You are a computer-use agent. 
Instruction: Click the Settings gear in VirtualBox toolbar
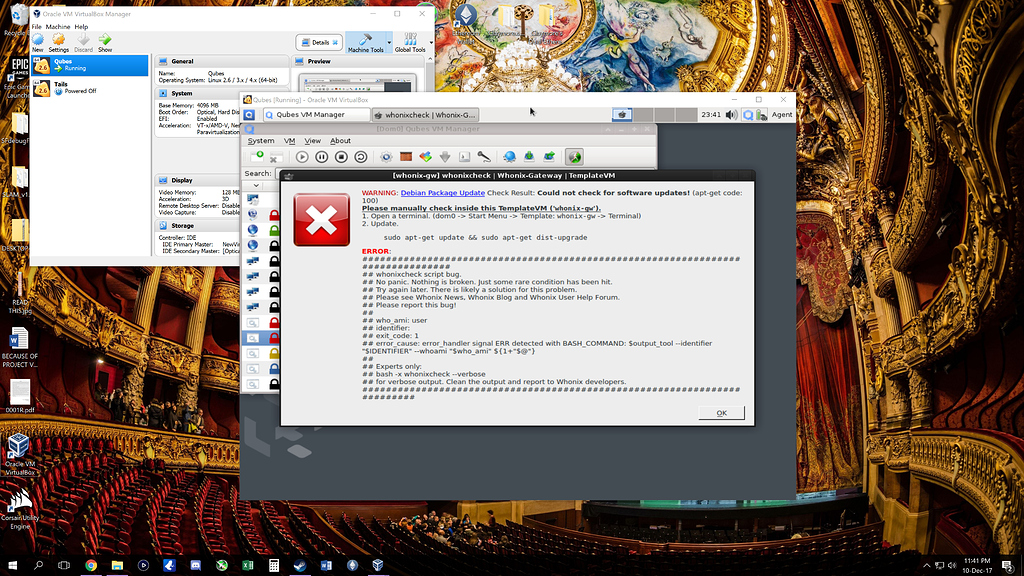point(58,40)
